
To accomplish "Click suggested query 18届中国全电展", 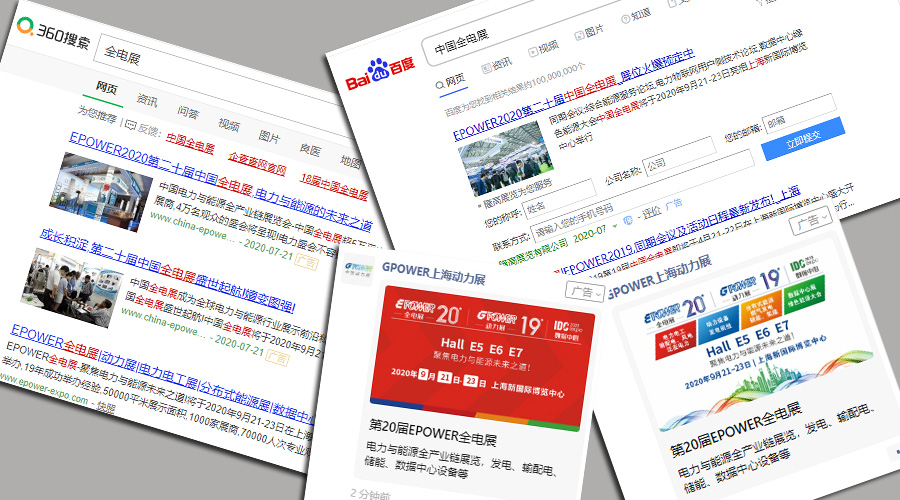I will [x=334, y=187].
